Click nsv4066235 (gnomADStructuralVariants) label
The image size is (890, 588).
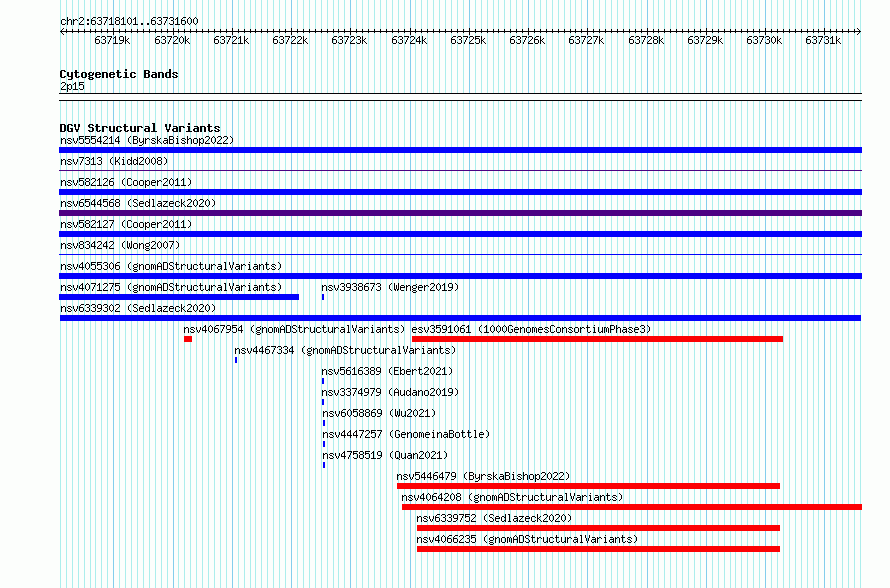click(x=527, y=539)
